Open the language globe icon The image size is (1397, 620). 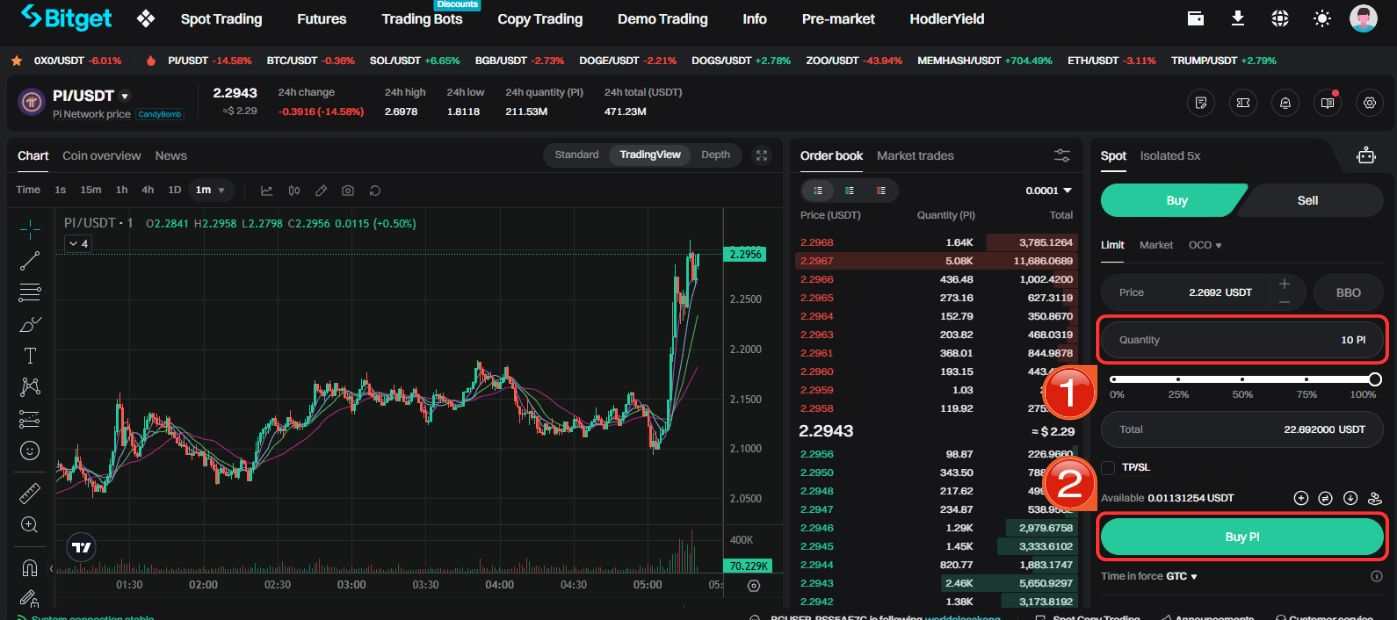(1280, 18)
